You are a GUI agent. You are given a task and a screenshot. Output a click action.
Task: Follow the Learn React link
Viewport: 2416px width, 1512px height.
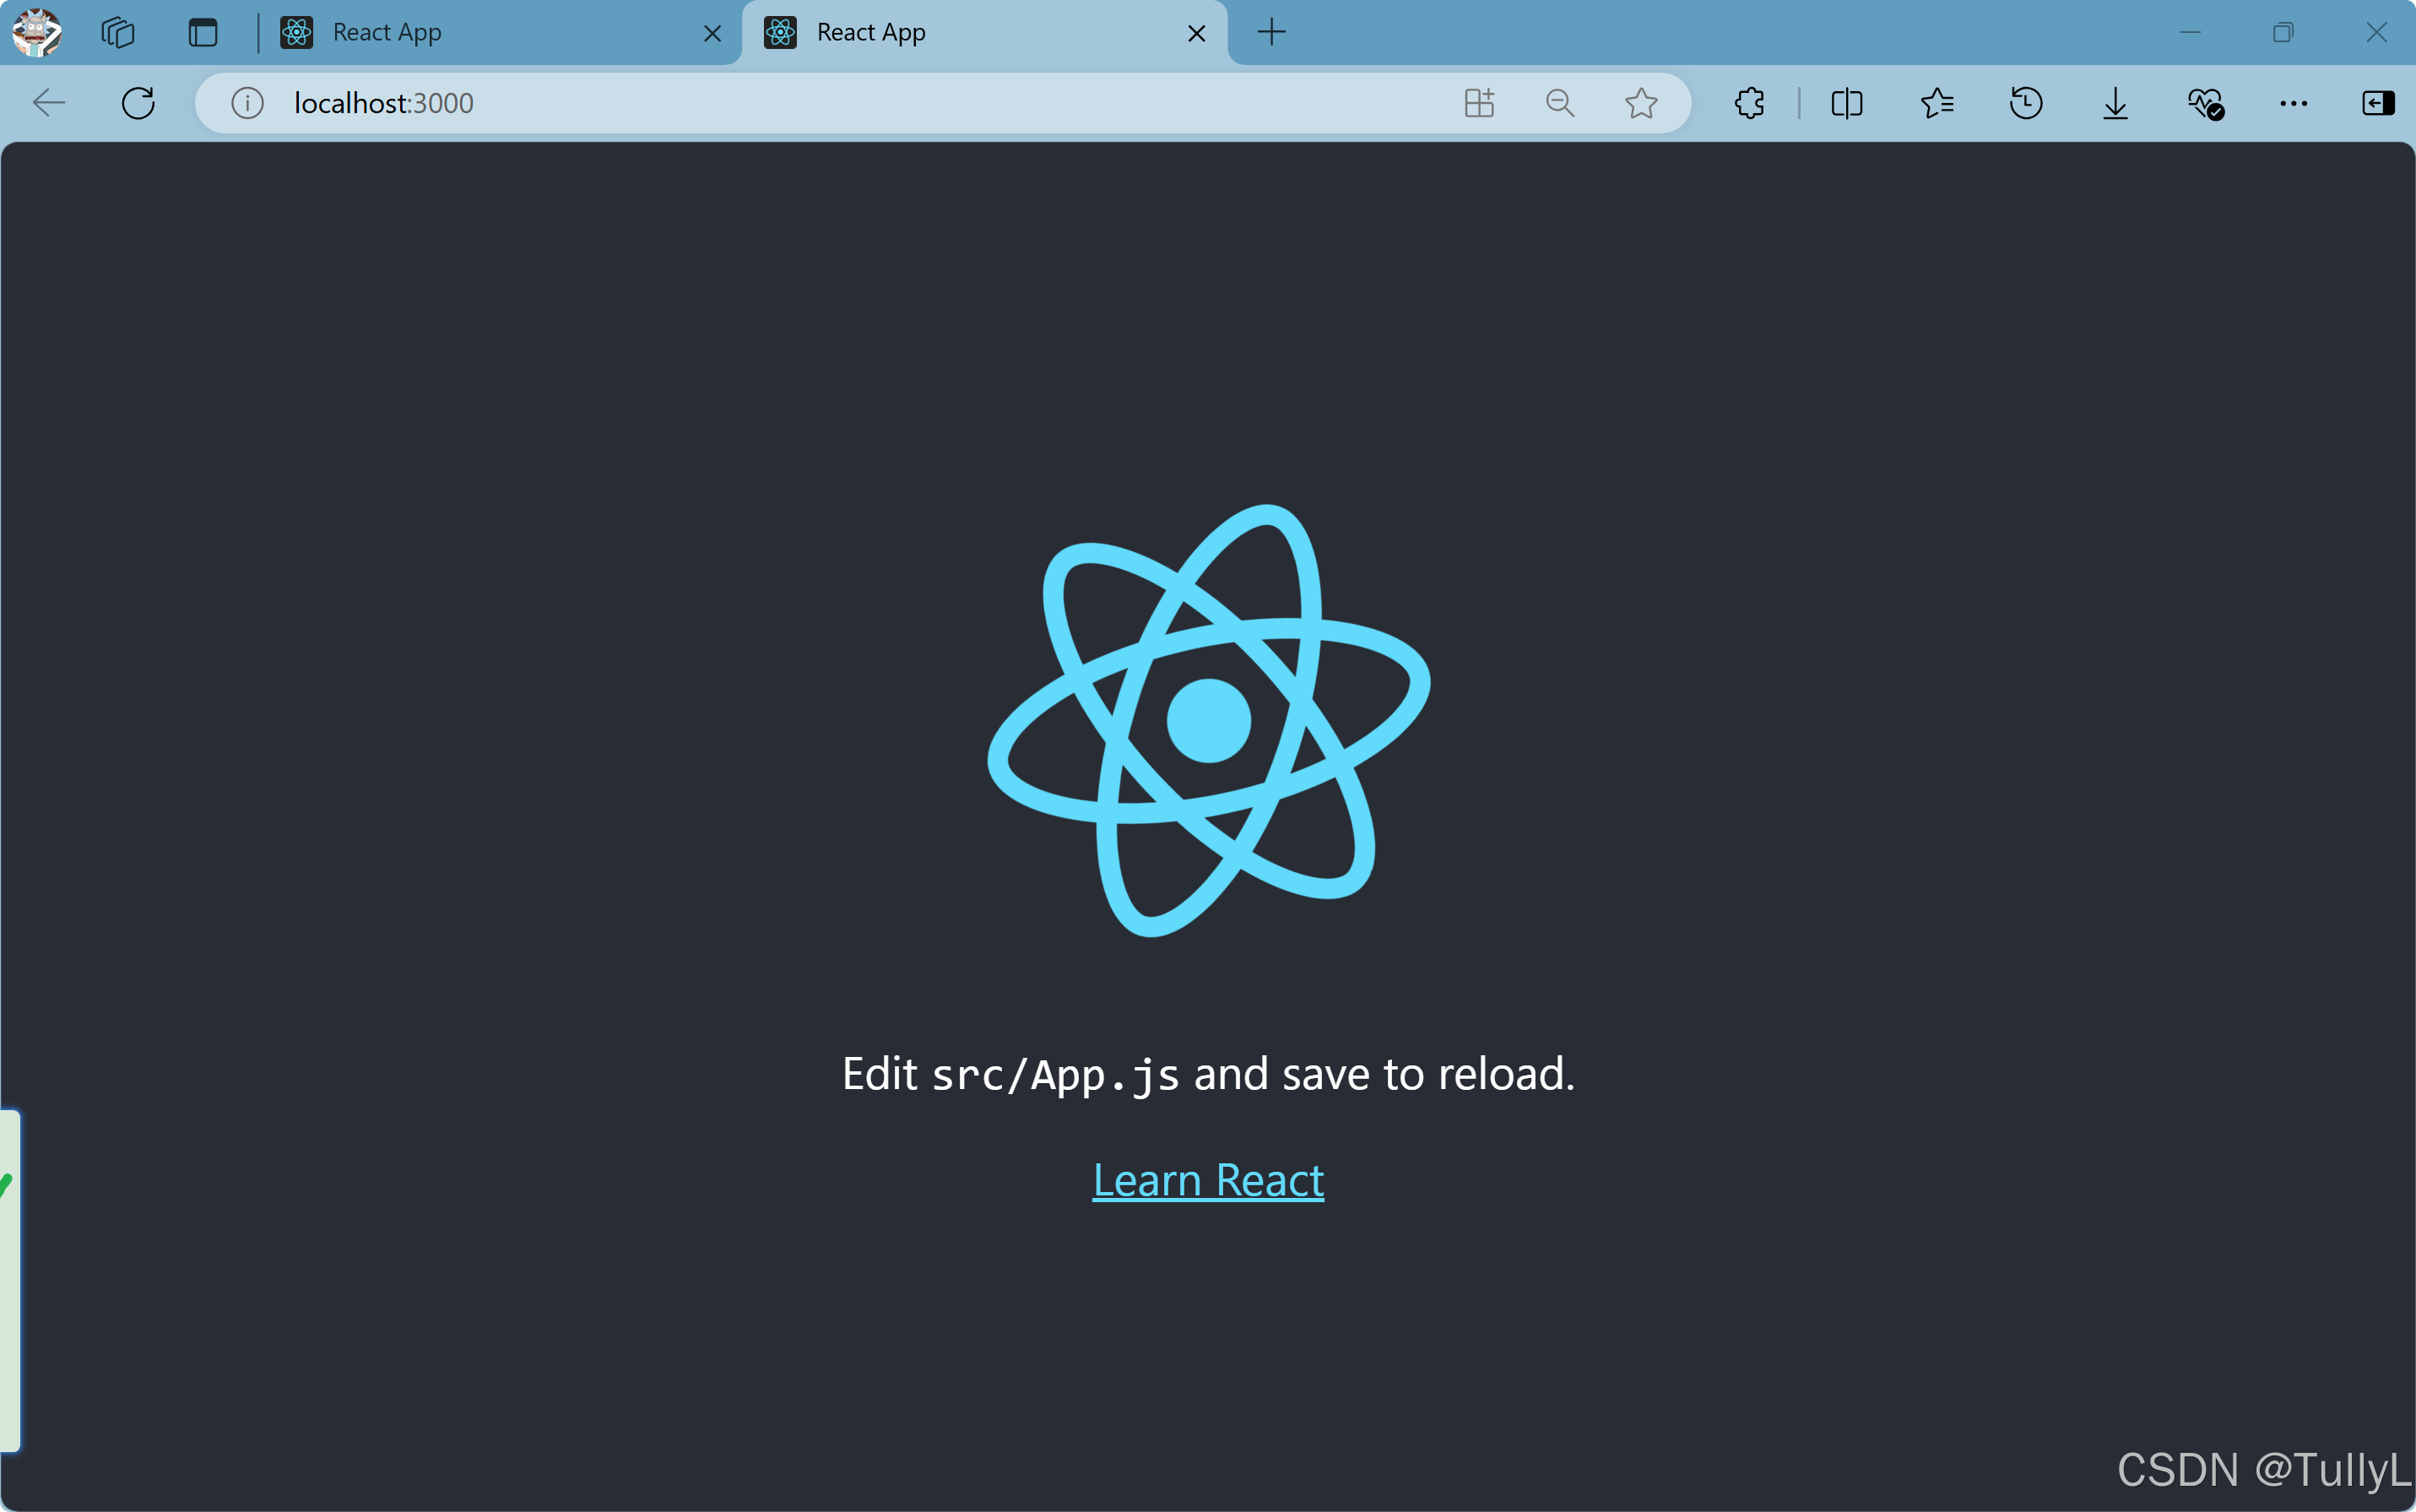click(x=1208, y=1181)
